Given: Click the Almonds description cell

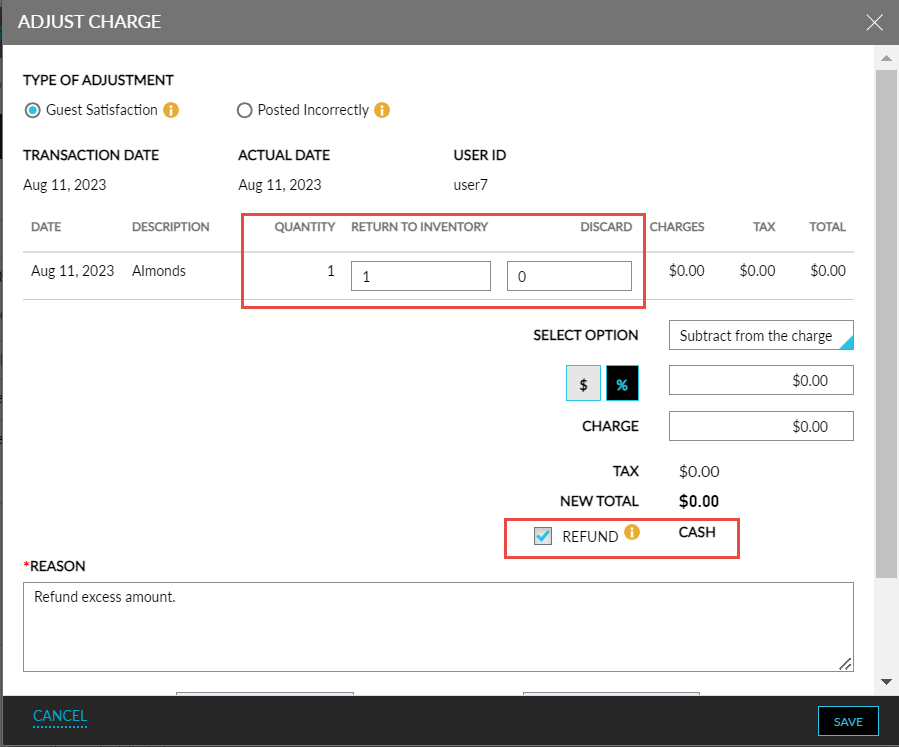Looking at the screenshot, I should pos(159,271).
